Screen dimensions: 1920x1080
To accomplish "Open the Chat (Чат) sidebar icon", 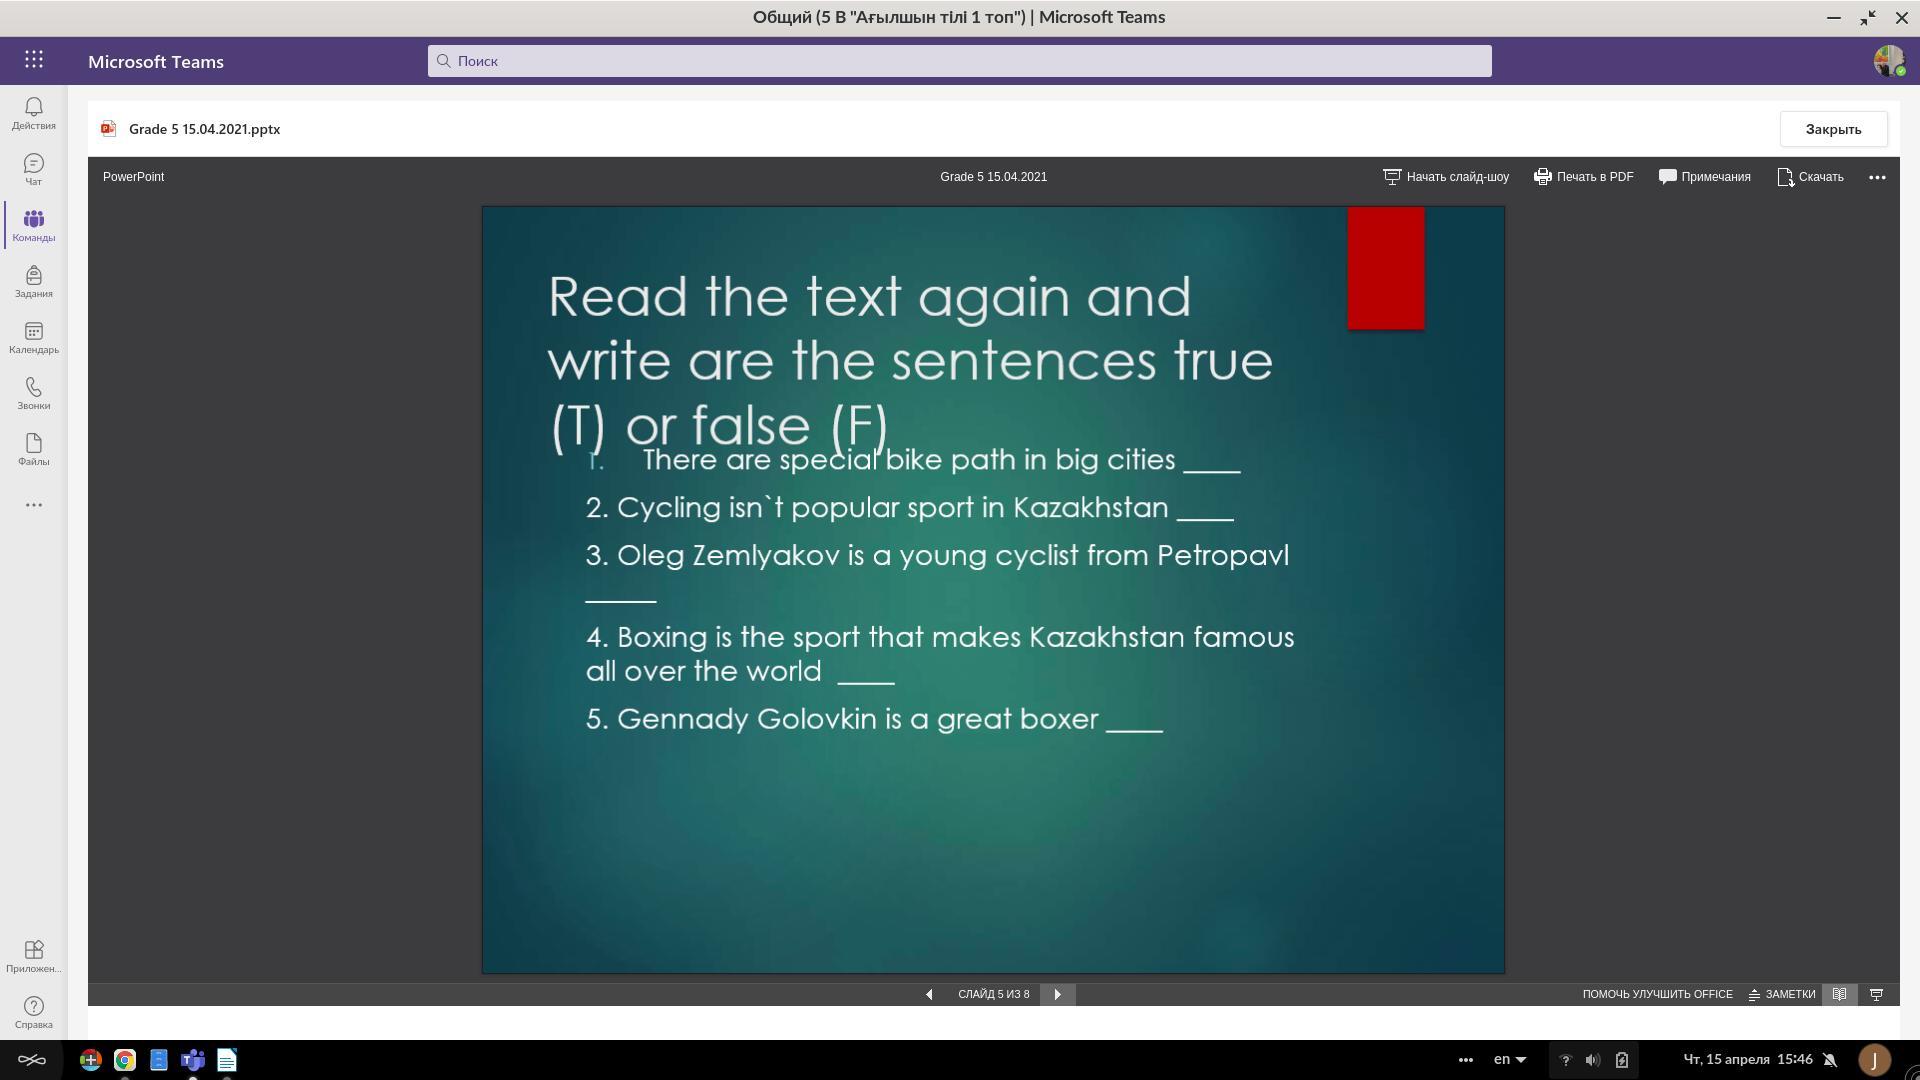I will pyautogui.click(x=33, y=169).
